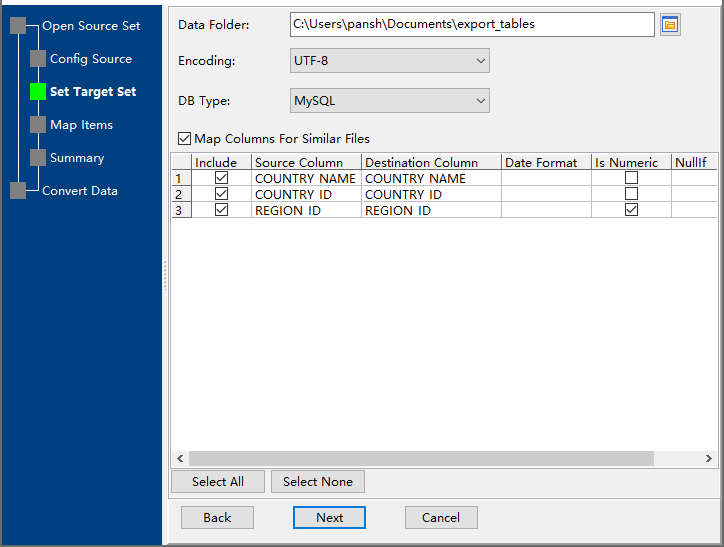724x547 pixels.
Task: Click the Open Source Set step marker
Action: (18, 26)
